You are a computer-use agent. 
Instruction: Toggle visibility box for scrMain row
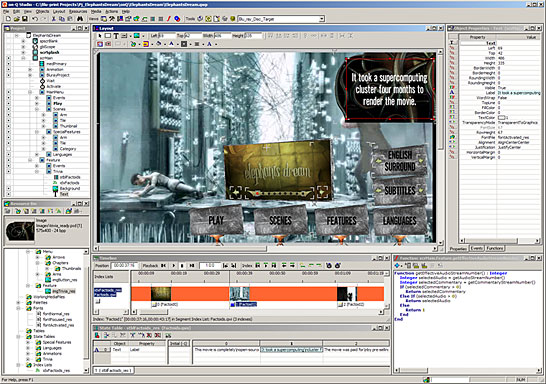(9, 58)
